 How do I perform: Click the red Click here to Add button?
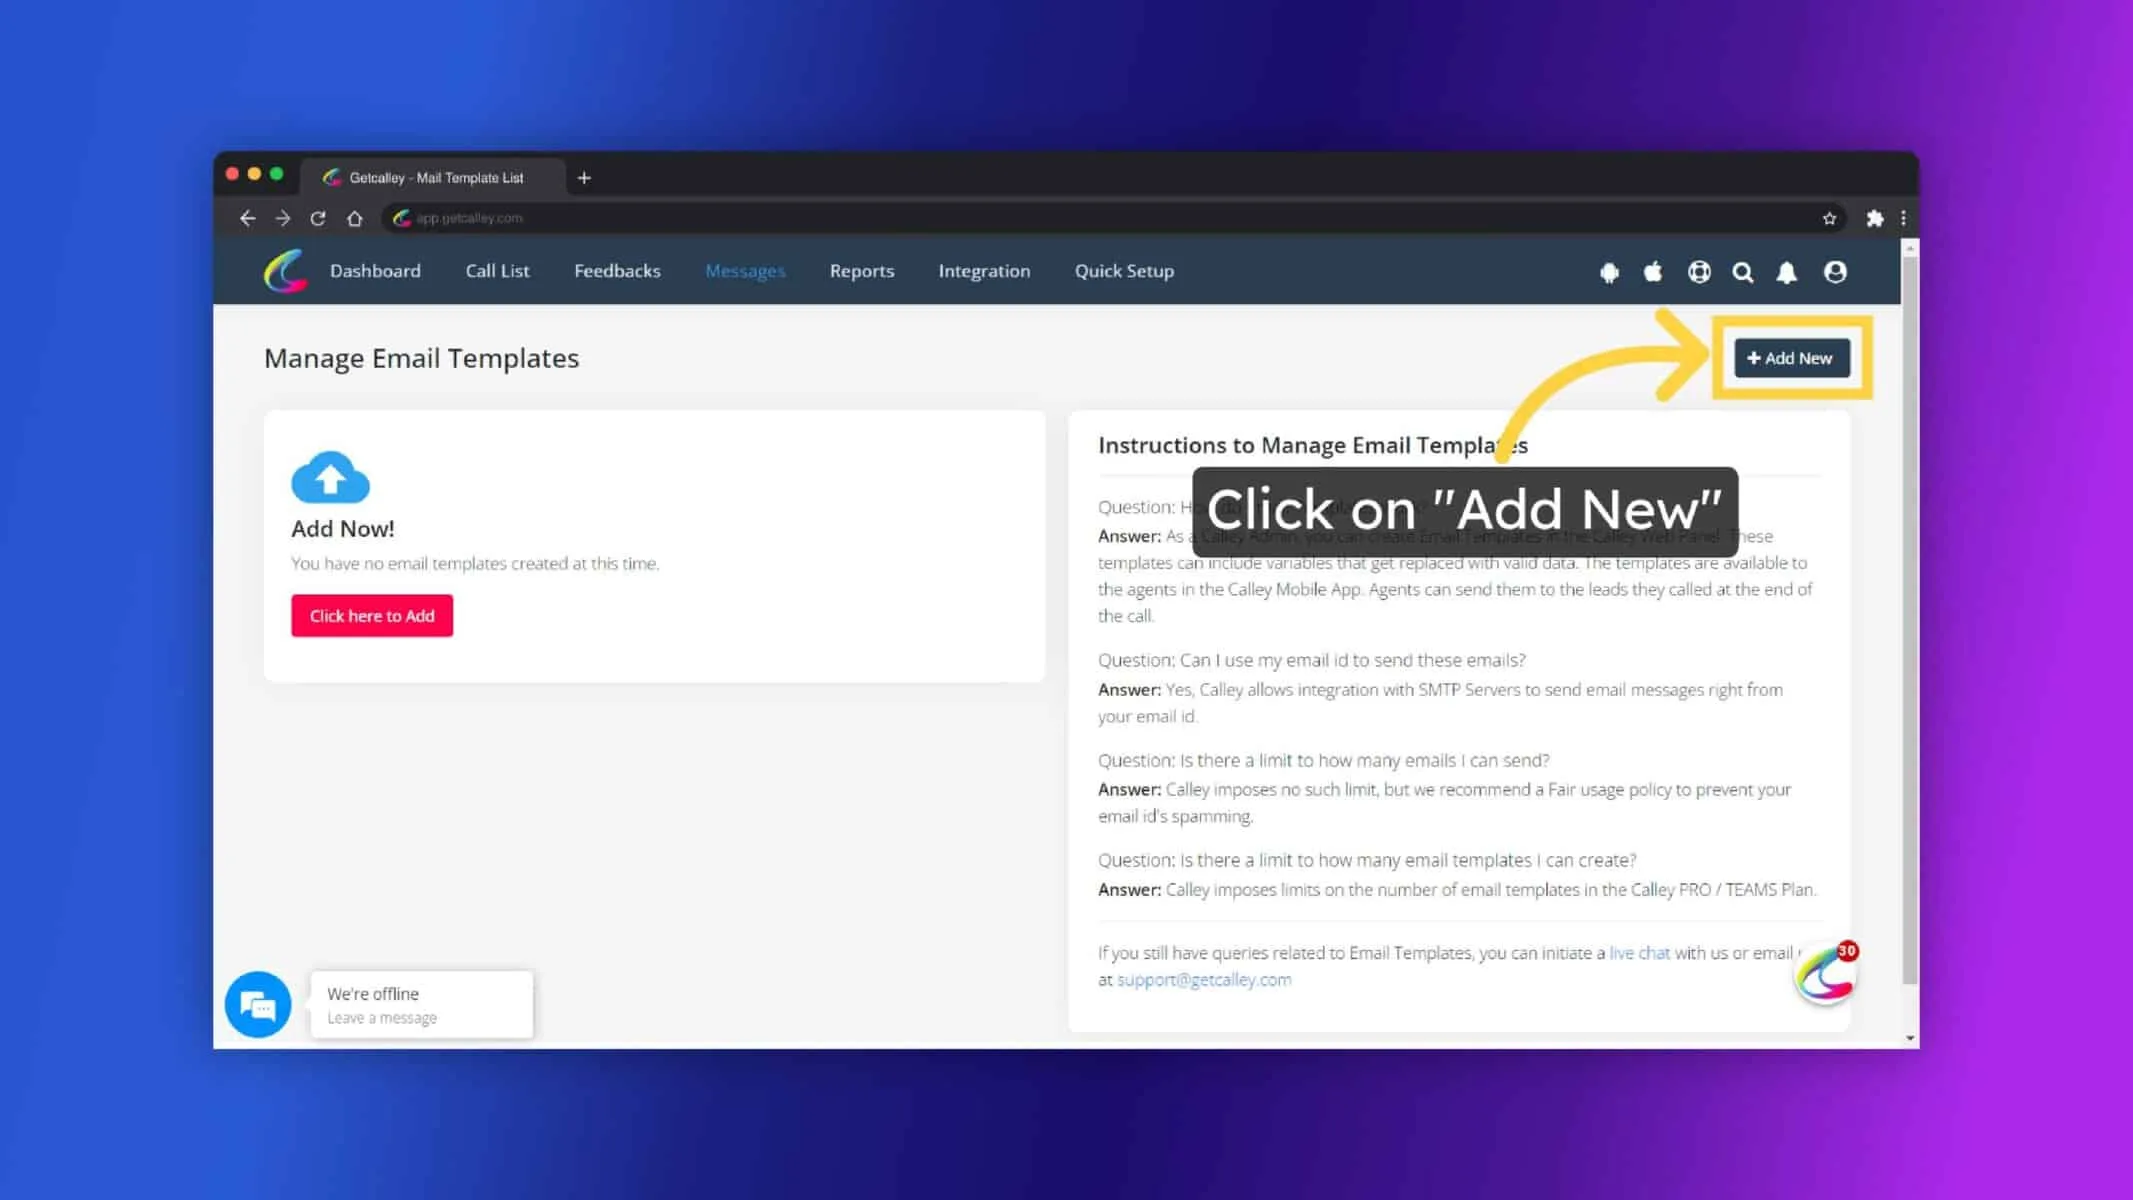[x=372, y=616]
